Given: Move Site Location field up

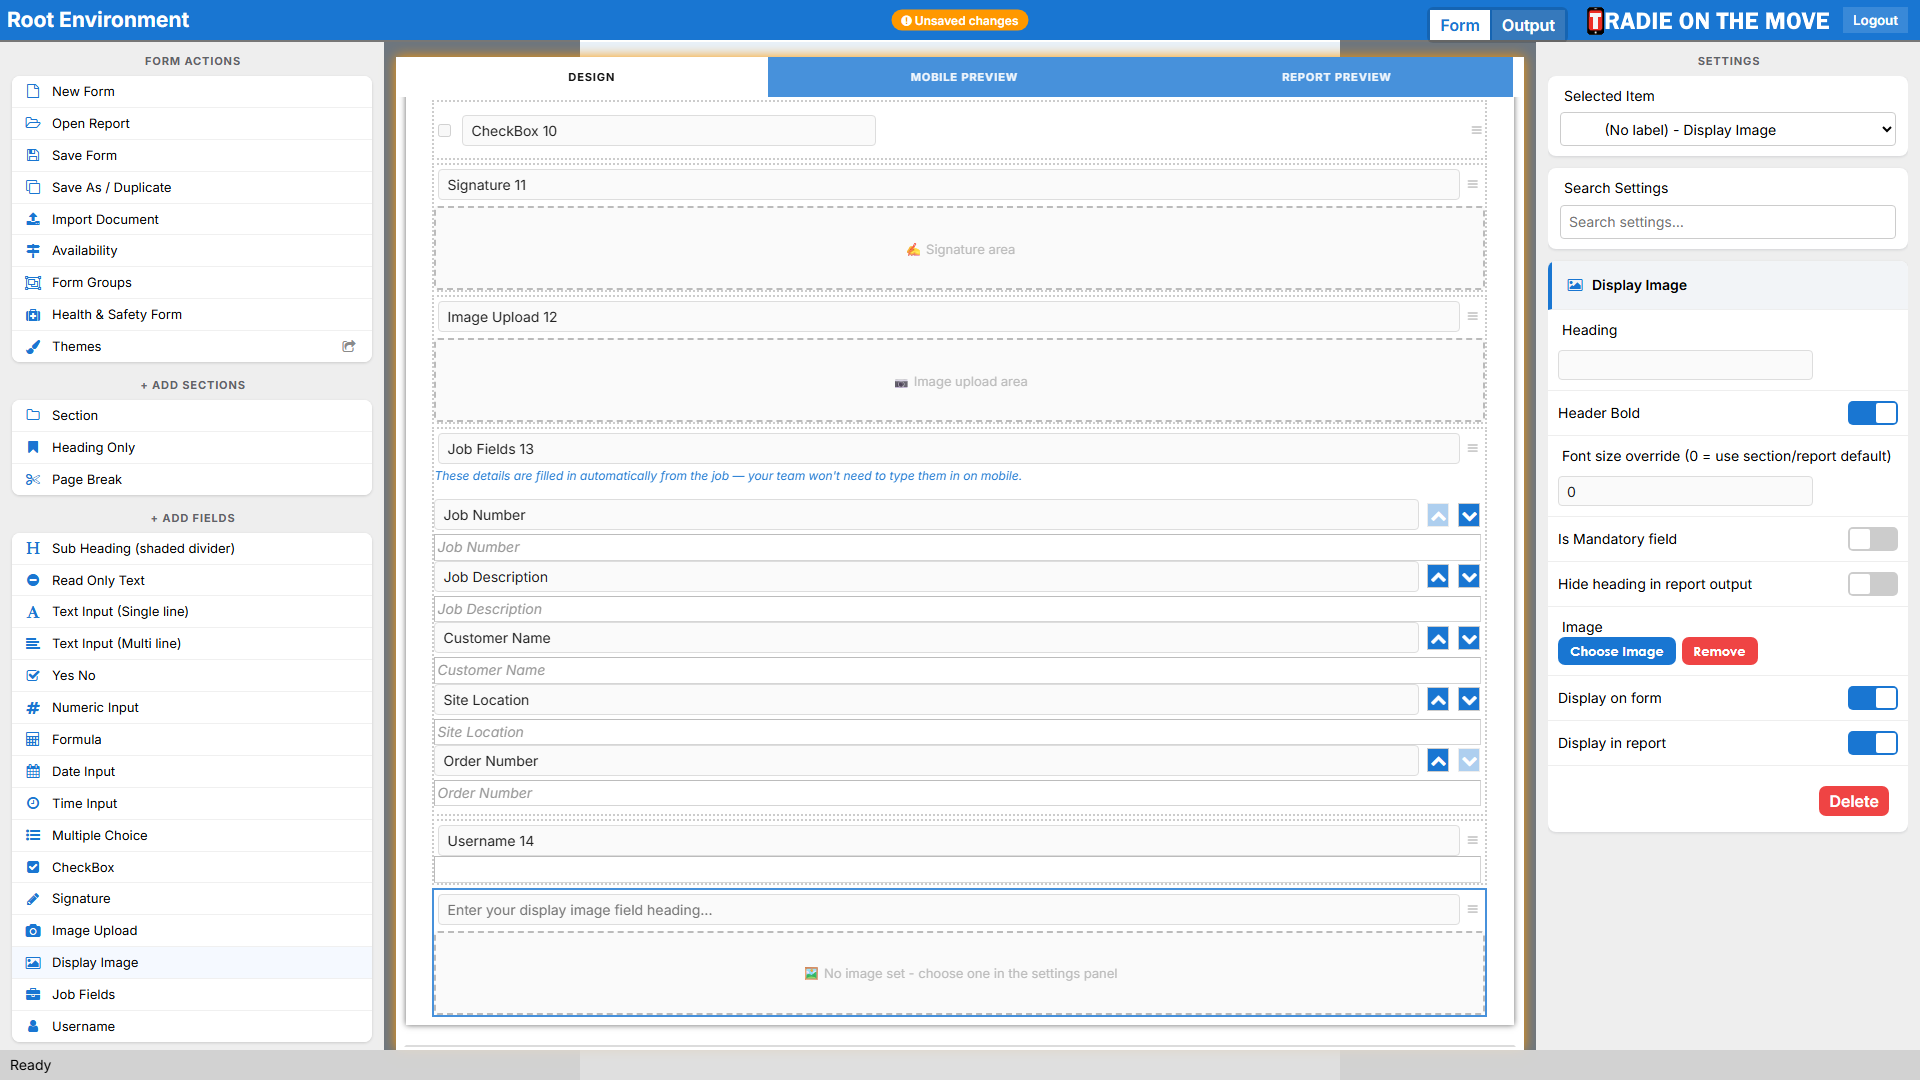Looking at the screenshot, I should coord(1438,700).
